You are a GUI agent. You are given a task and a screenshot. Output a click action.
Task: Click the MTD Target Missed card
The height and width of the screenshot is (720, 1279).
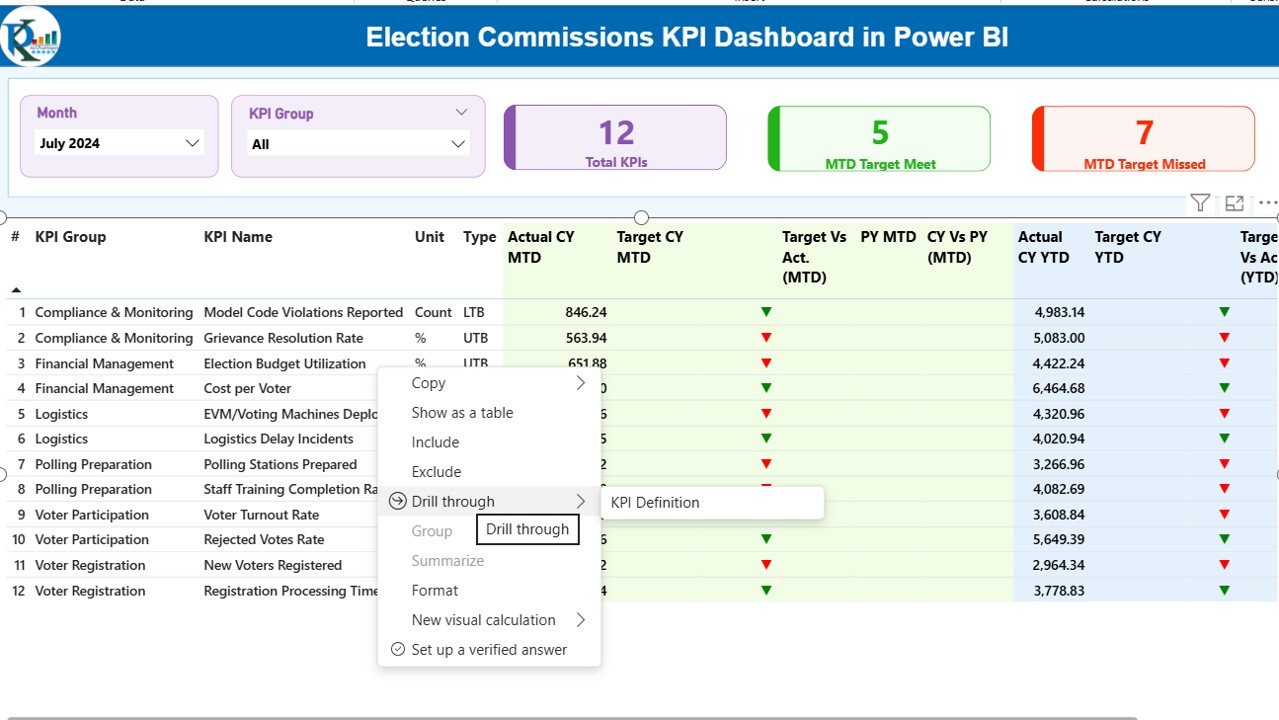tap(1143, 139)
